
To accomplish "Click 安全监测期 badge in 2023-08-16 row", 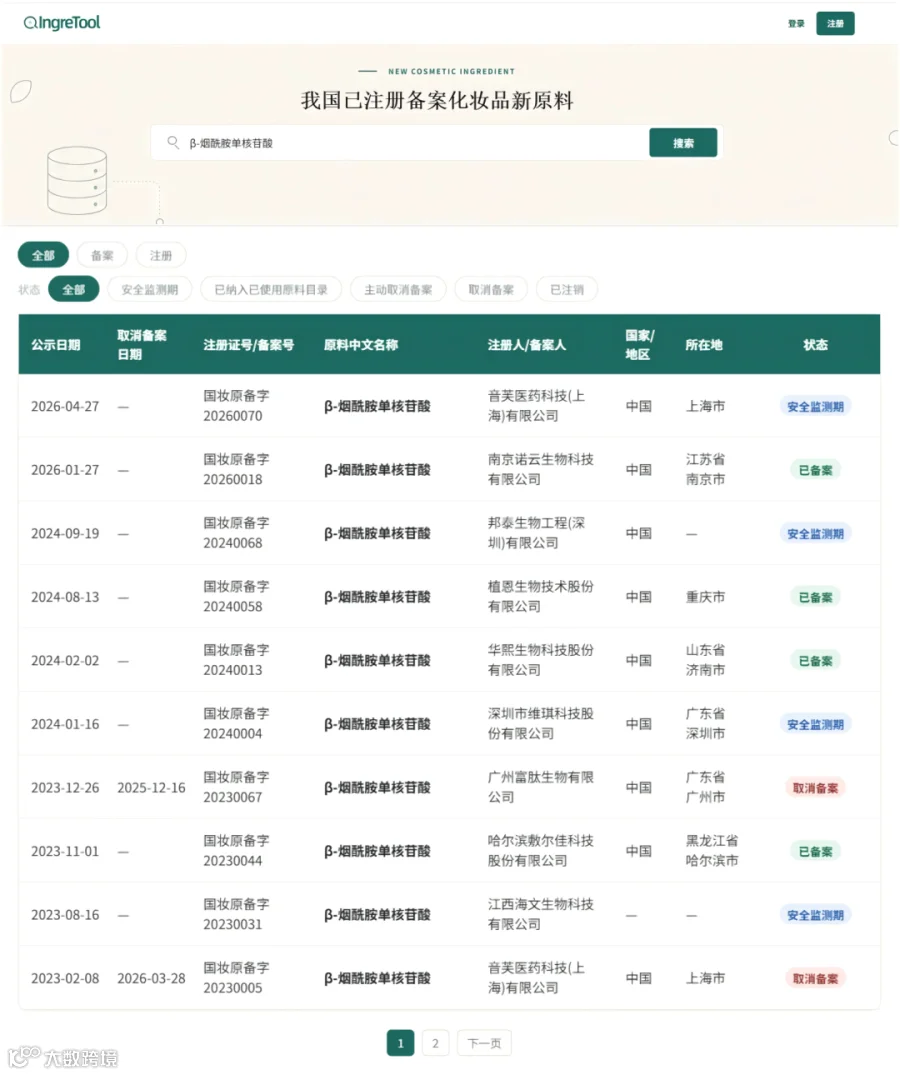I will tap(815, 915).
